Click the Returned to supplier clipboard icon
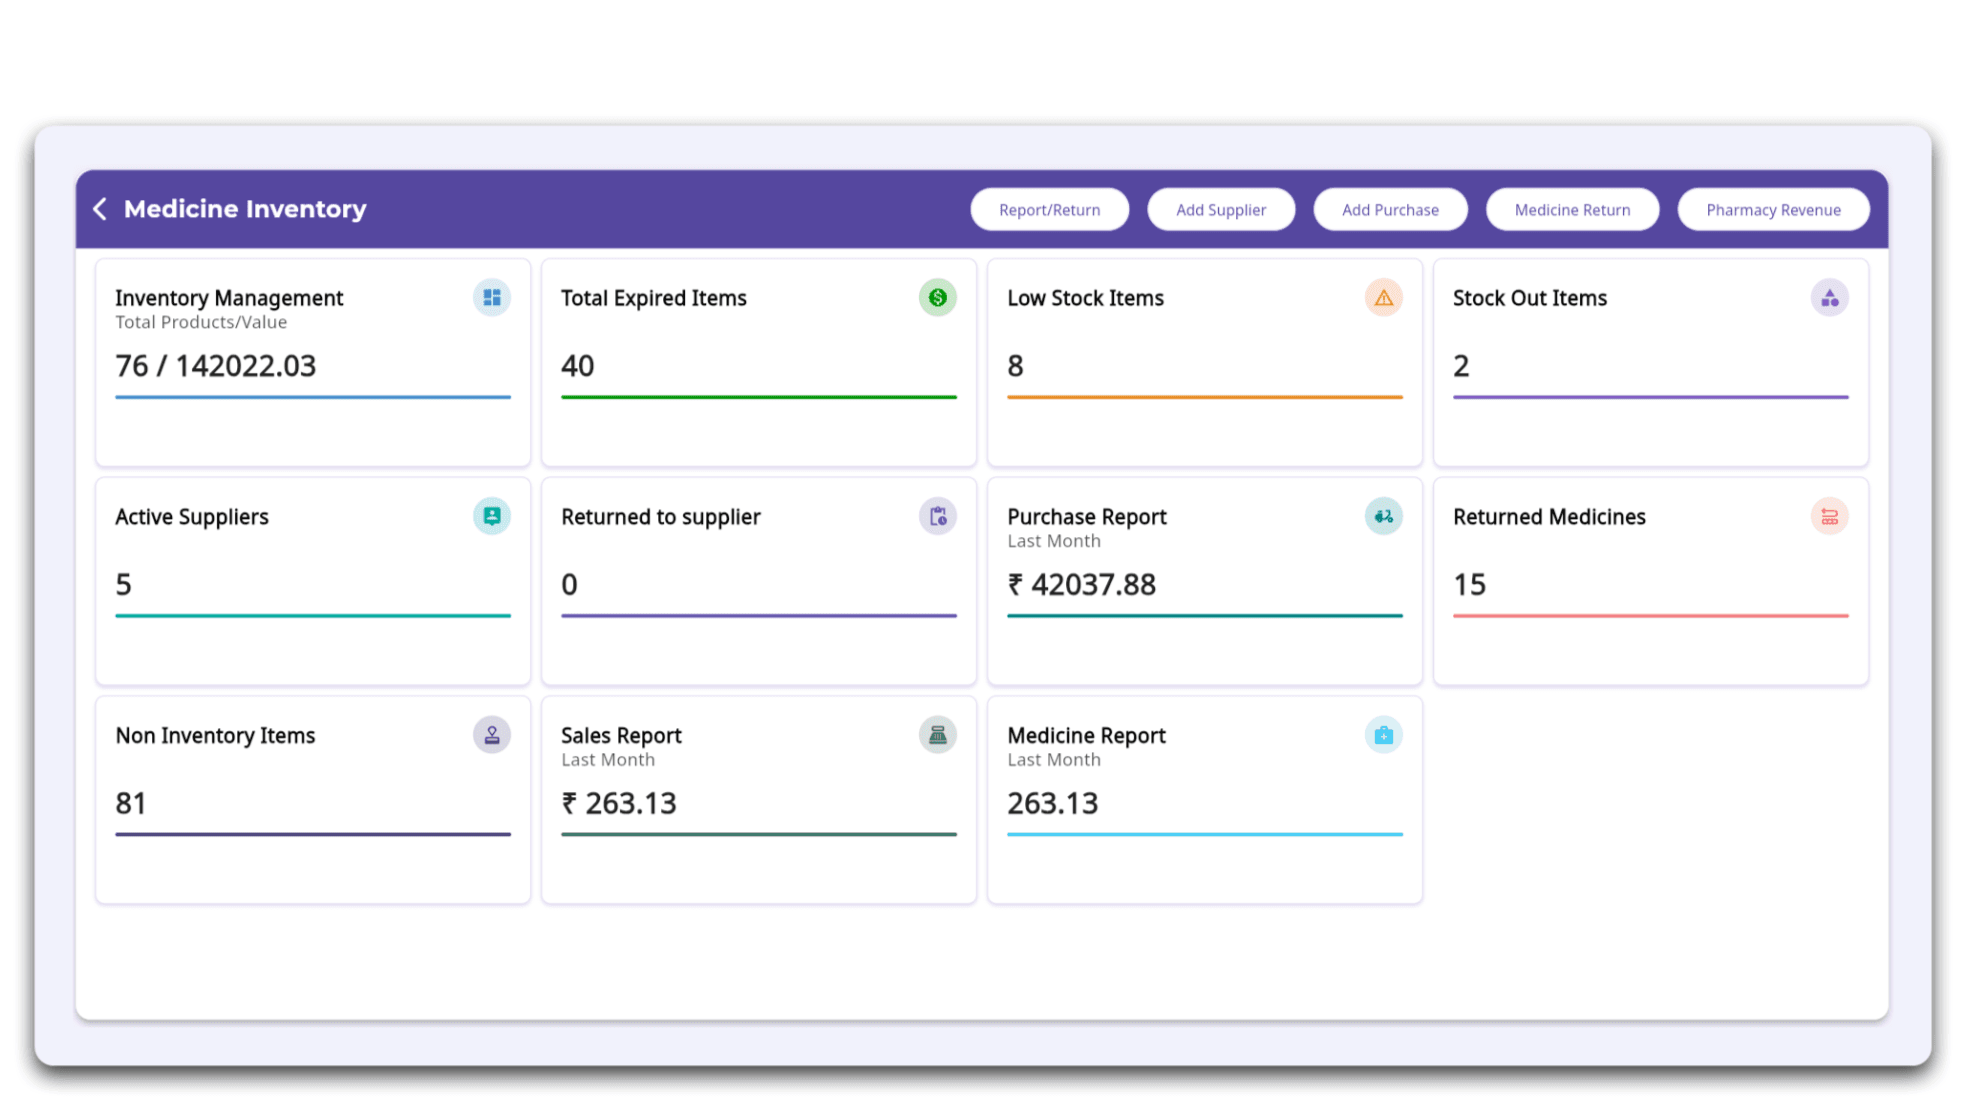 938,516
